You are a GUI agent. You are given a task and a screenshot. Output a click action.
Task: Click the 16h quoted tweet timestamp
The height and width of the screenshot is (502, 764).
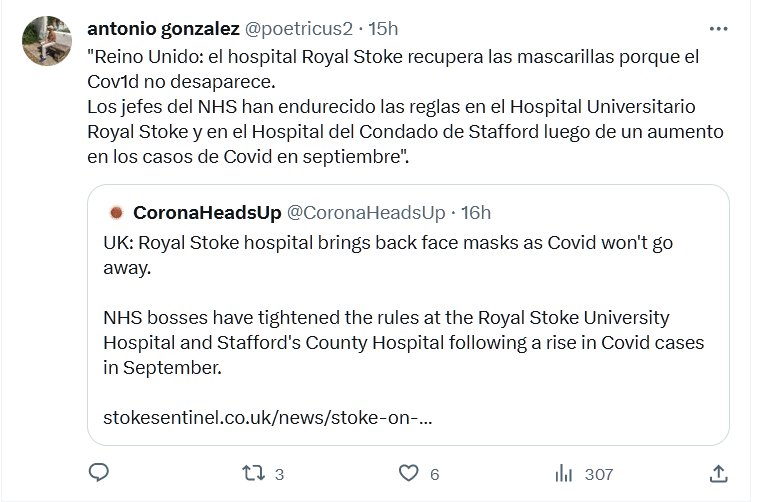click(x=476, y=212)
